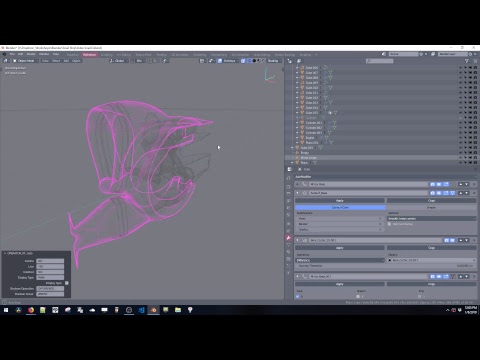Click the outliner display mode icon

(x=299, y=61)
